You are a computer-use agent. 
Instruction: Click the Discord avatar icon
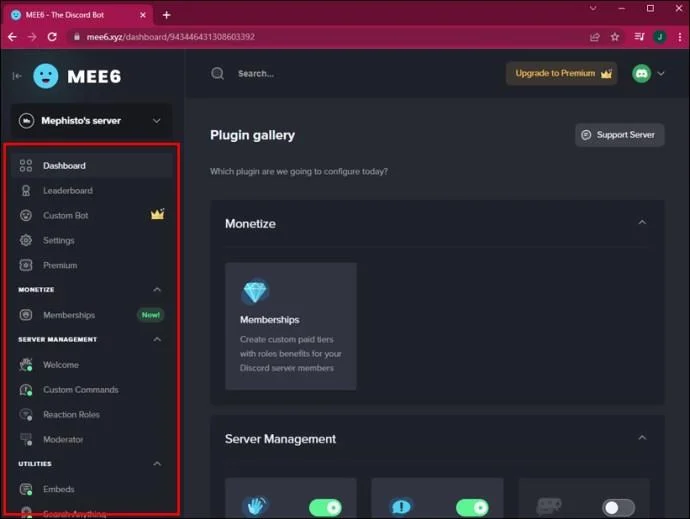(642, 74)
